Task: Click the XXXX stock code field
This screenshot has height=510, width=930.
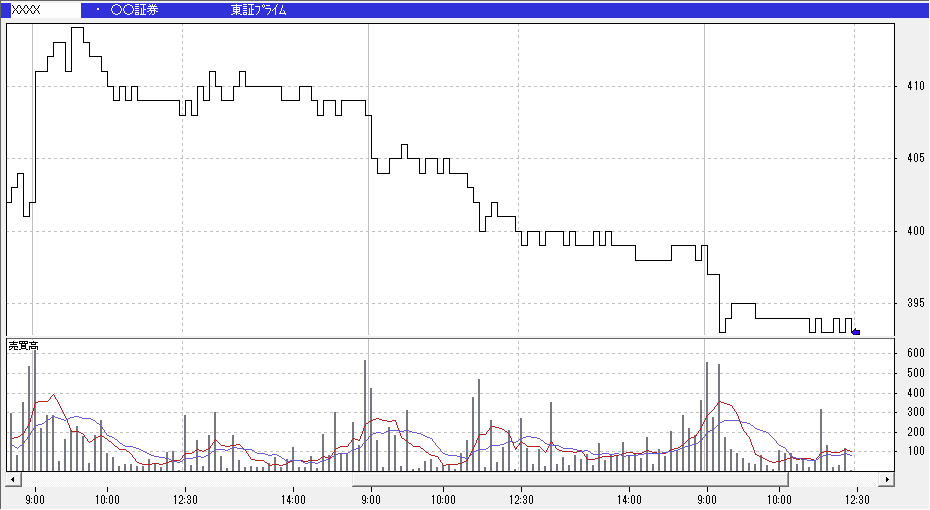Action: pos(45,10)
